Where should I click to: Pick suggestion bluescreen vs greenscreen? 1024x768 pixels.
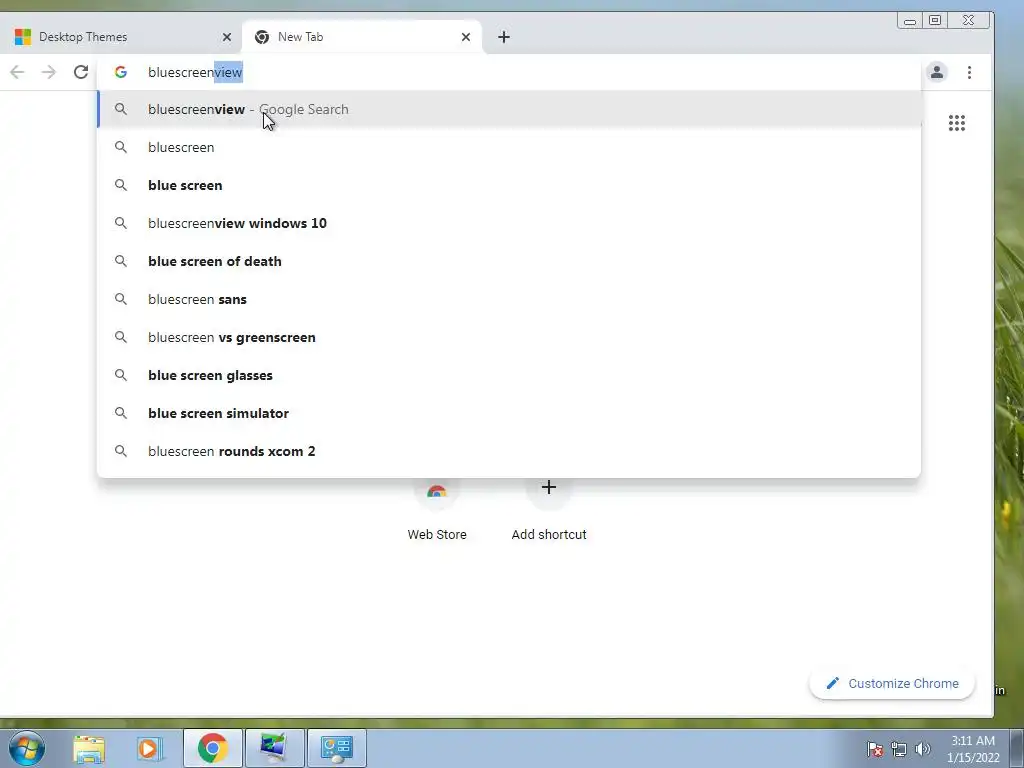click(509, 337)
